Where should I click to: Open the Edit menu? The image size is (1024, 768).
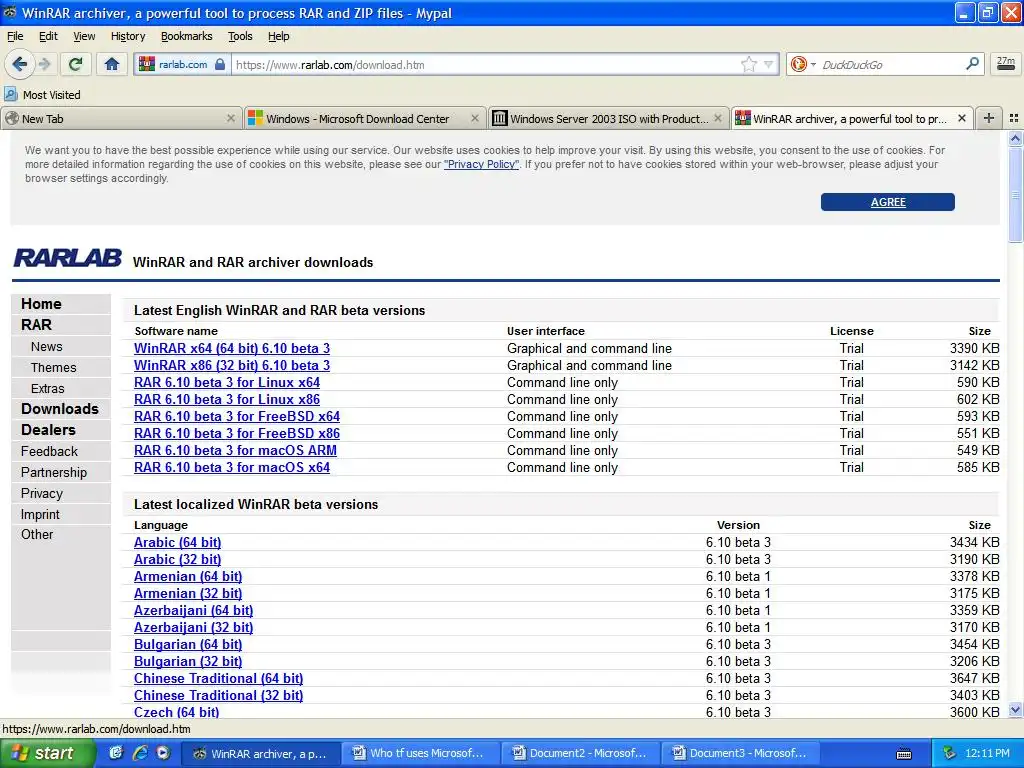[x=48, y=37]
